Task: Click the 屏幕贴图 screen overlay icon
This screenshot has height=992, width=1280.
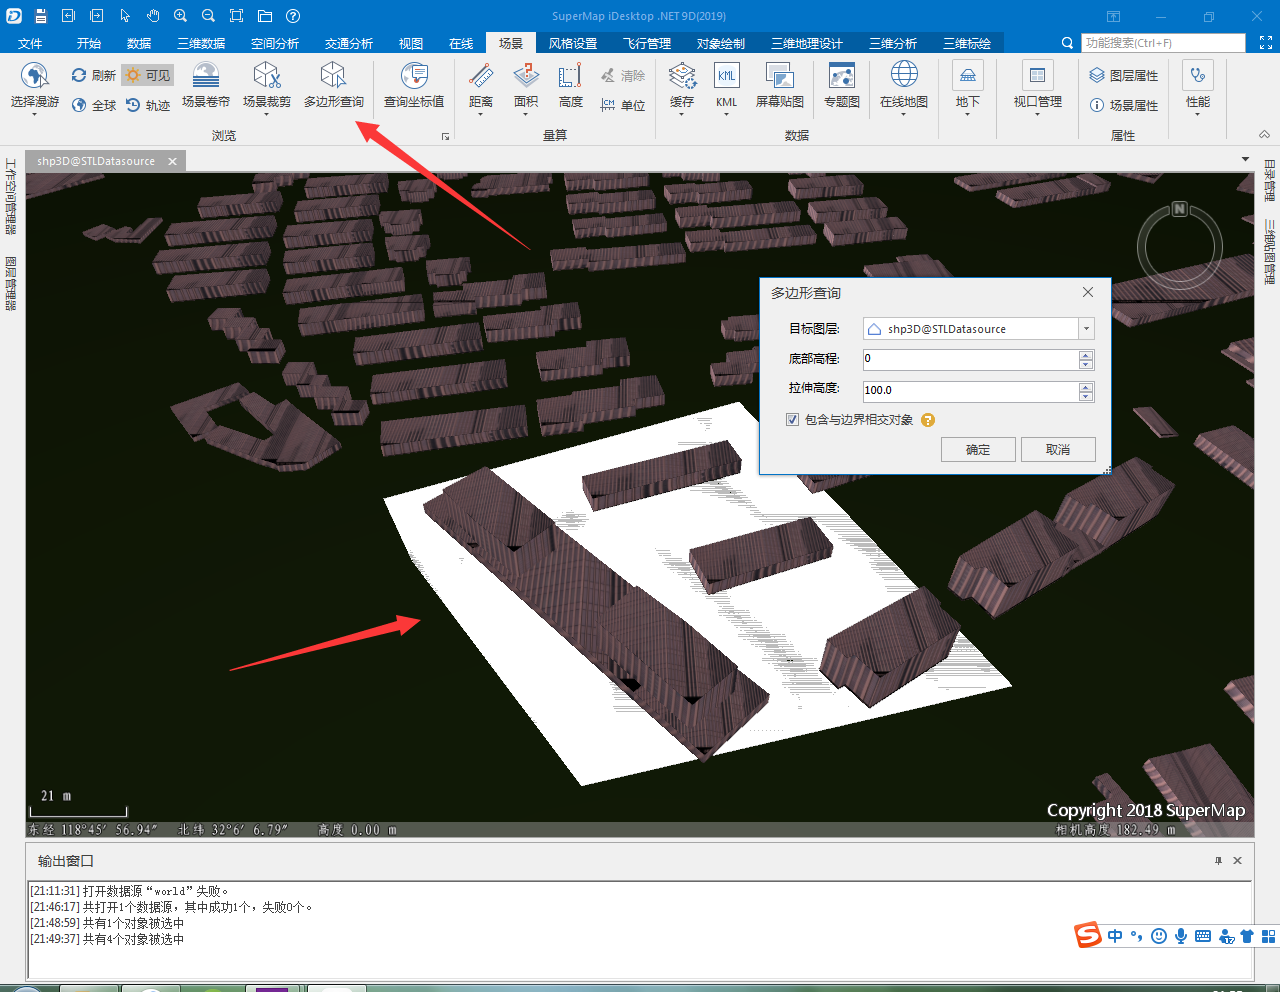Action: pos(780,76)
